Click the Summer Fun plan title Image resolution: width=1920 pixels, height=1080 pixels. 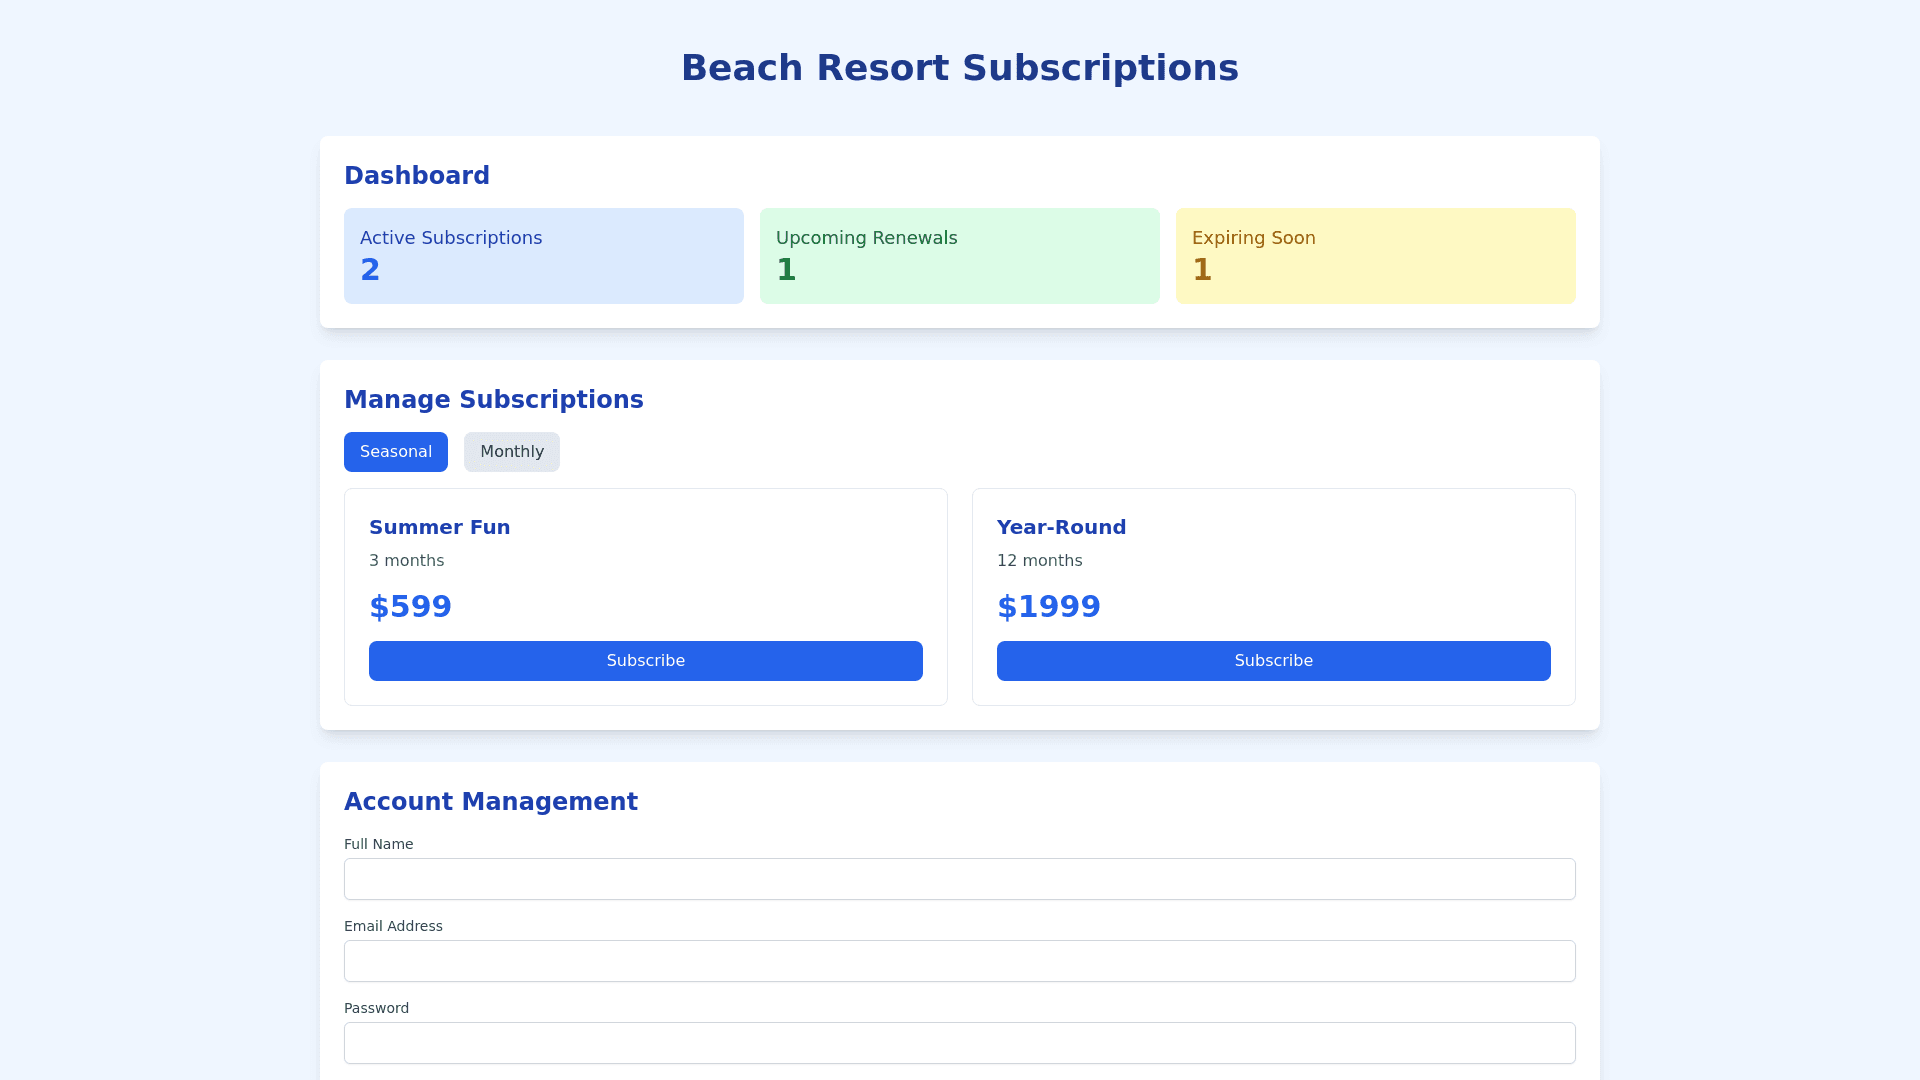click(x=439, y=527)
